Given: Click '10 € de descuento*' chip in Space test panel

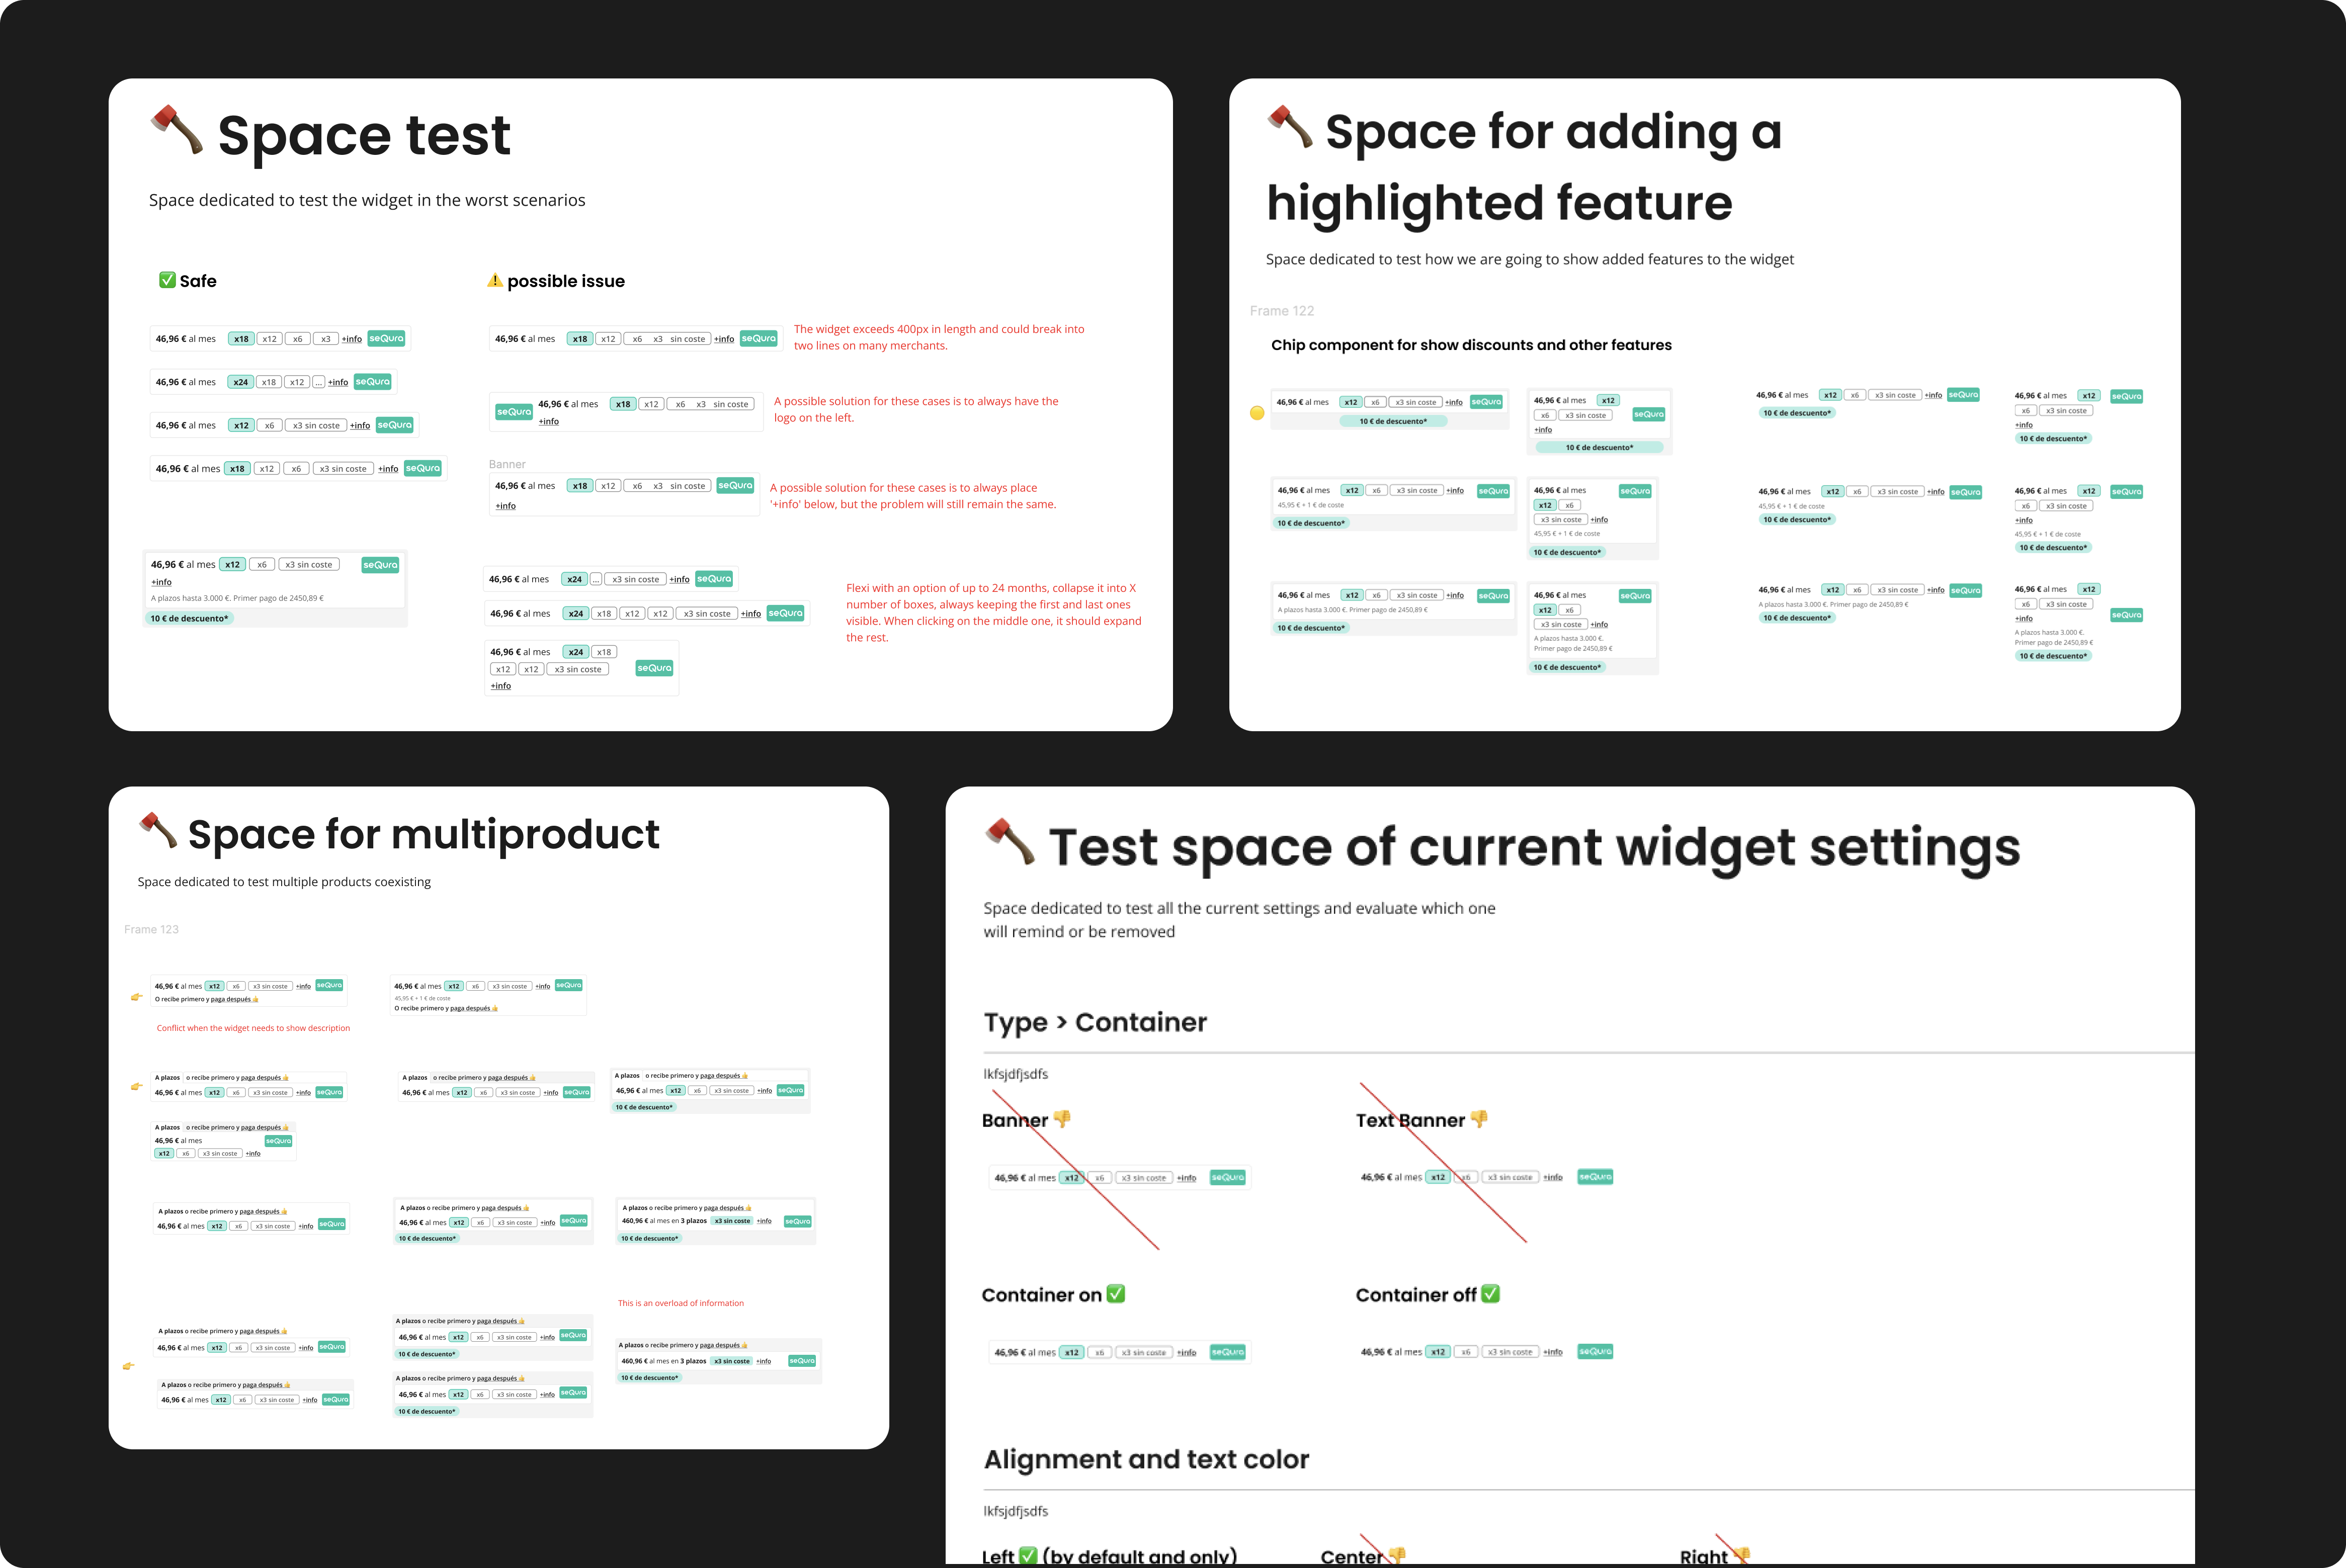Looking at the screenshot, I should [189, 618].
